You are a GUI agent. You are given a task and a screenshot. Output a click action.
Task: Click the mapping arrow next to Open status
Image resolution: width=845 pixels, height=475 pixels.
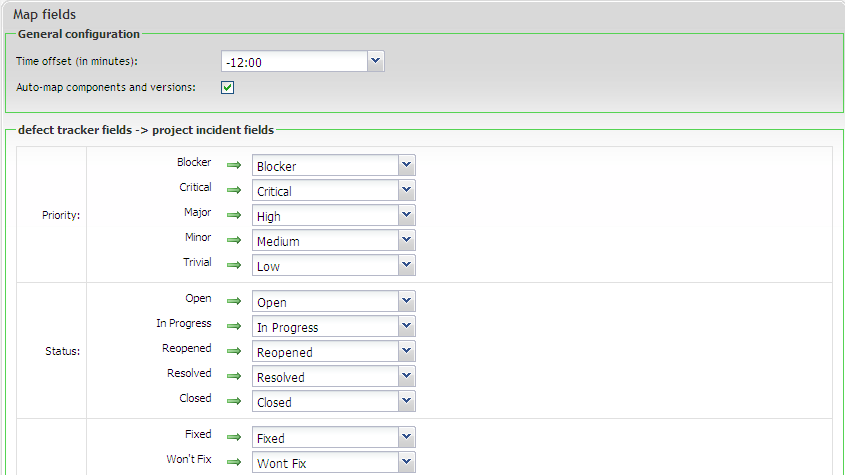click(234, 300)
